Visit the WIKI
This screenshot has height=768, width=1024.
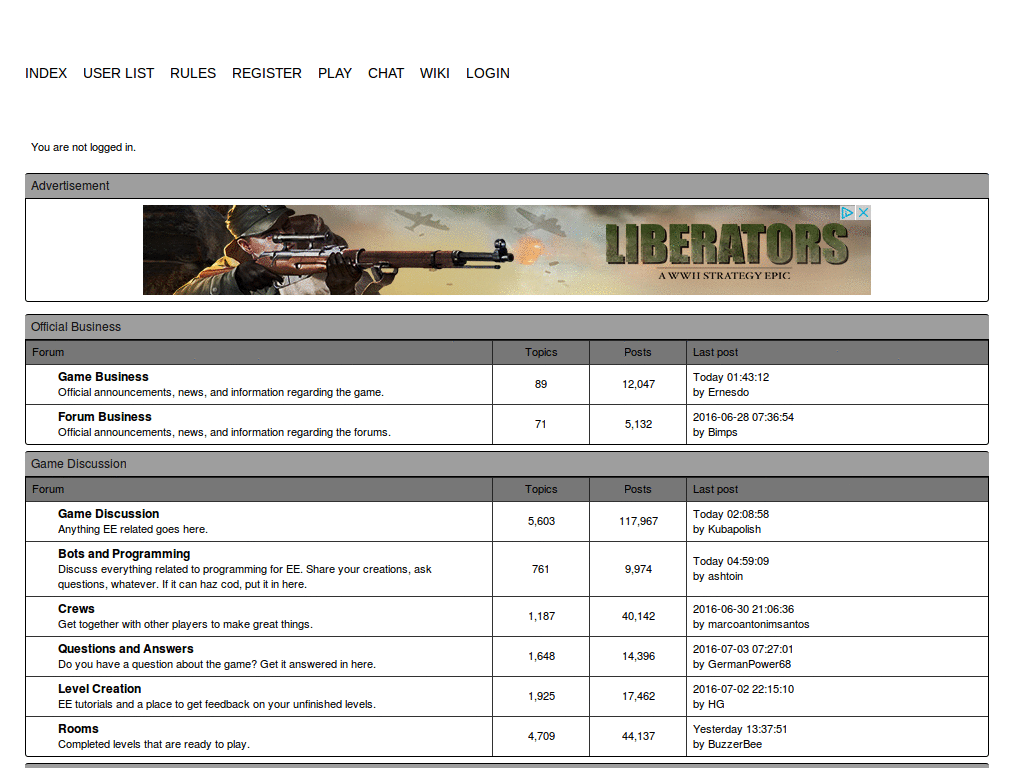[x=435, y=73]
